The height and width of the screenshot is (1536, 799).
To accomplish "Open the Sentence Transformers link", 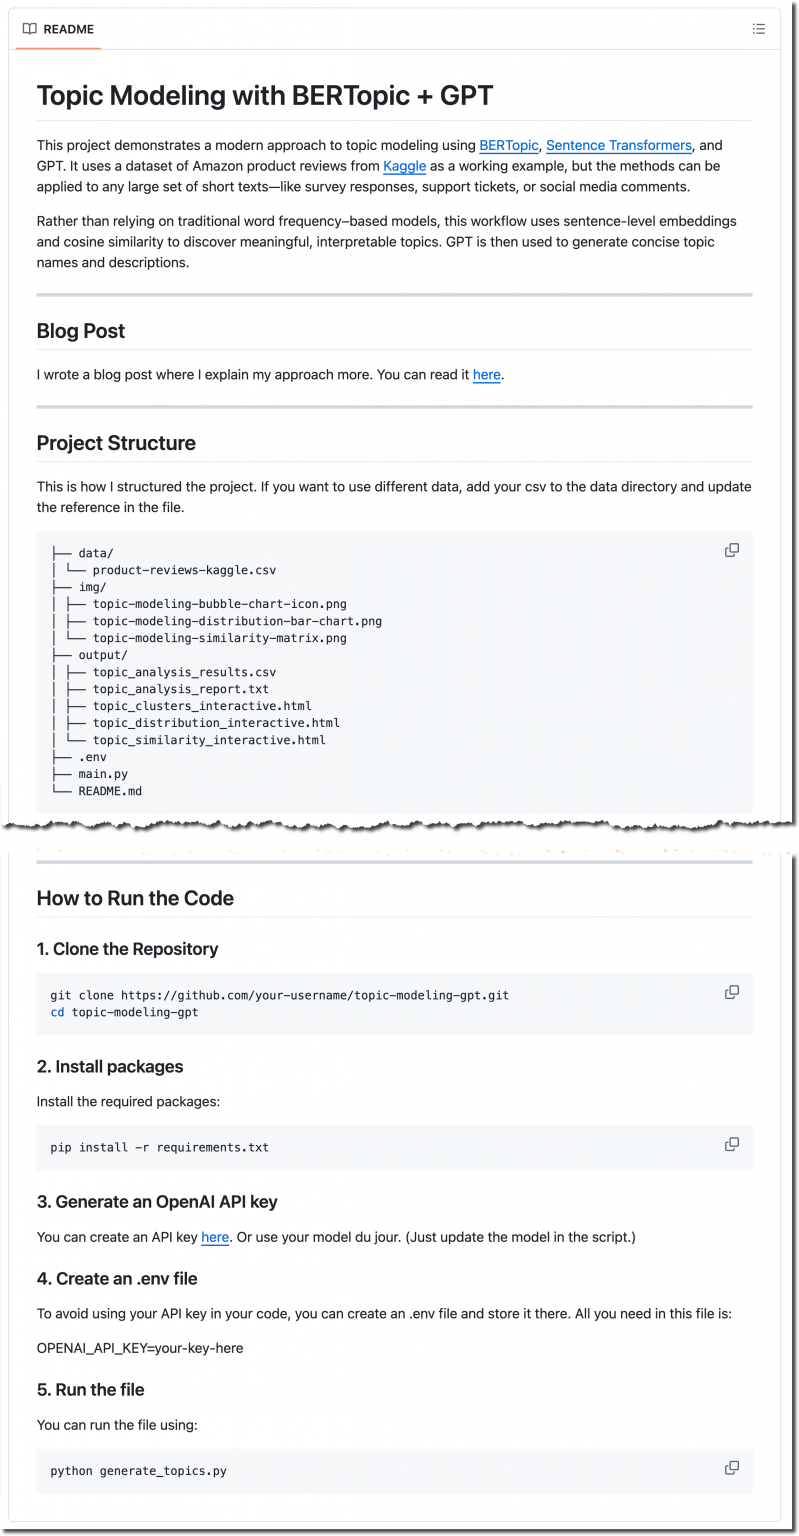I will click(x=618, y=145).
